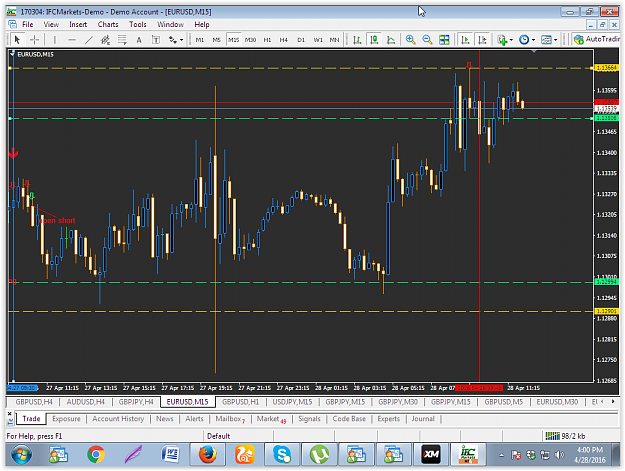Zoom in on the chart
The height and width of the screenshot is (471, 625).
(x=410, y=40)
